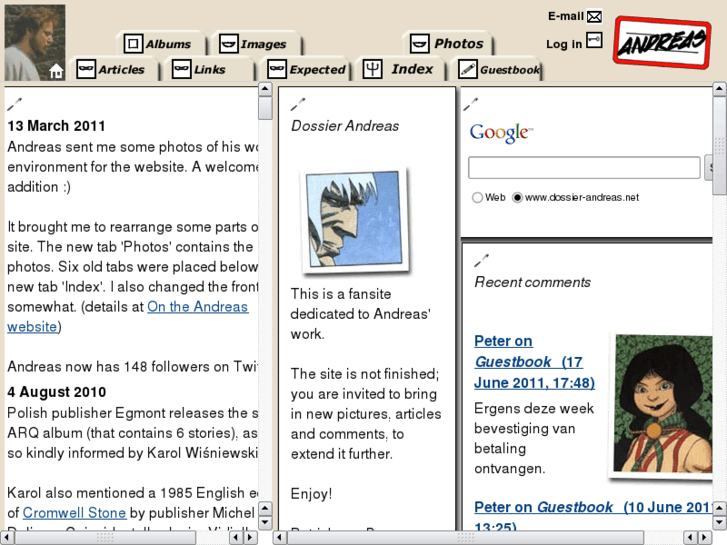This screenshot has height=545, width=727.
Task: Click the E-mail envelope icon
Action: 594,17
